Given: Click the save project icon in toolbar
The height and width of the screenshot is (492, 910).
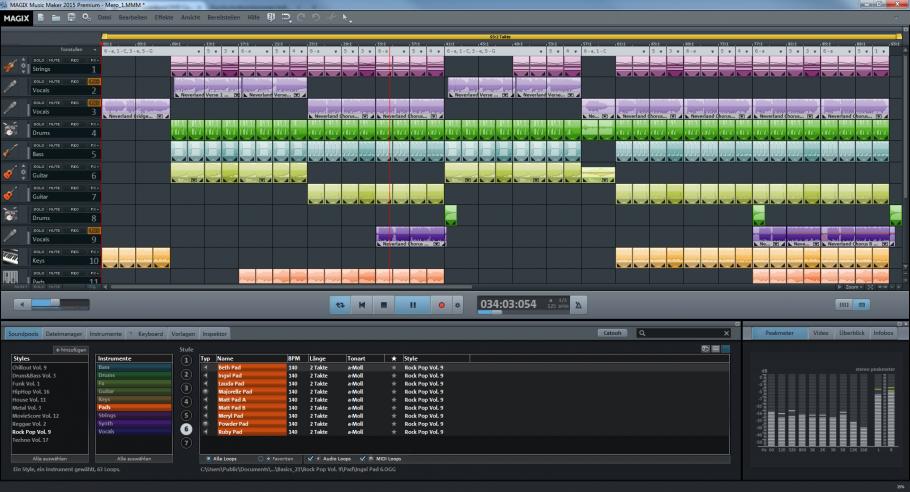Looking at the screenshot, I should tap(71, 18).
